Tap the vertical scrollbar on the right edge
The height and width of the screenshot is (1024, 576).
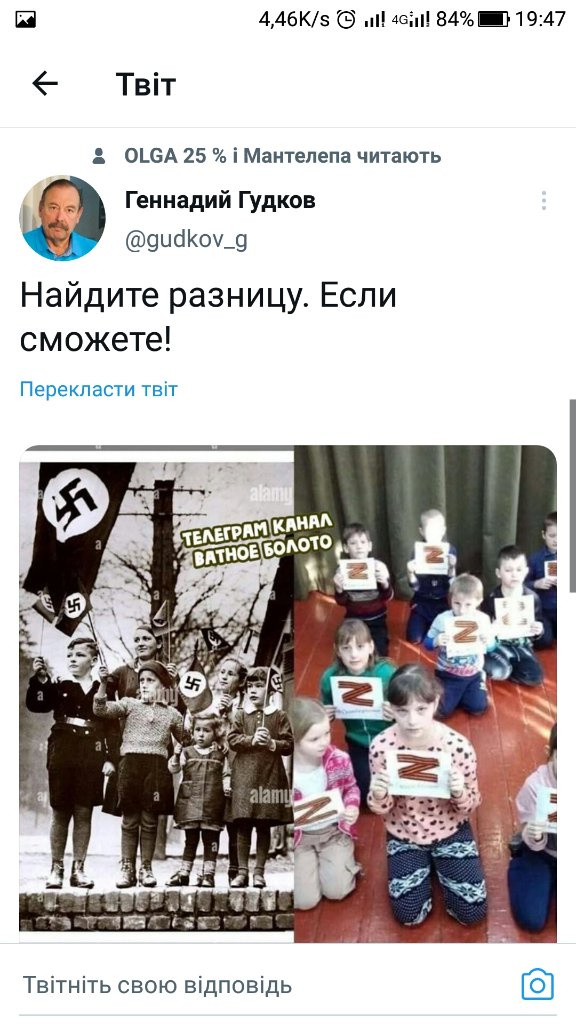(573, 496)
